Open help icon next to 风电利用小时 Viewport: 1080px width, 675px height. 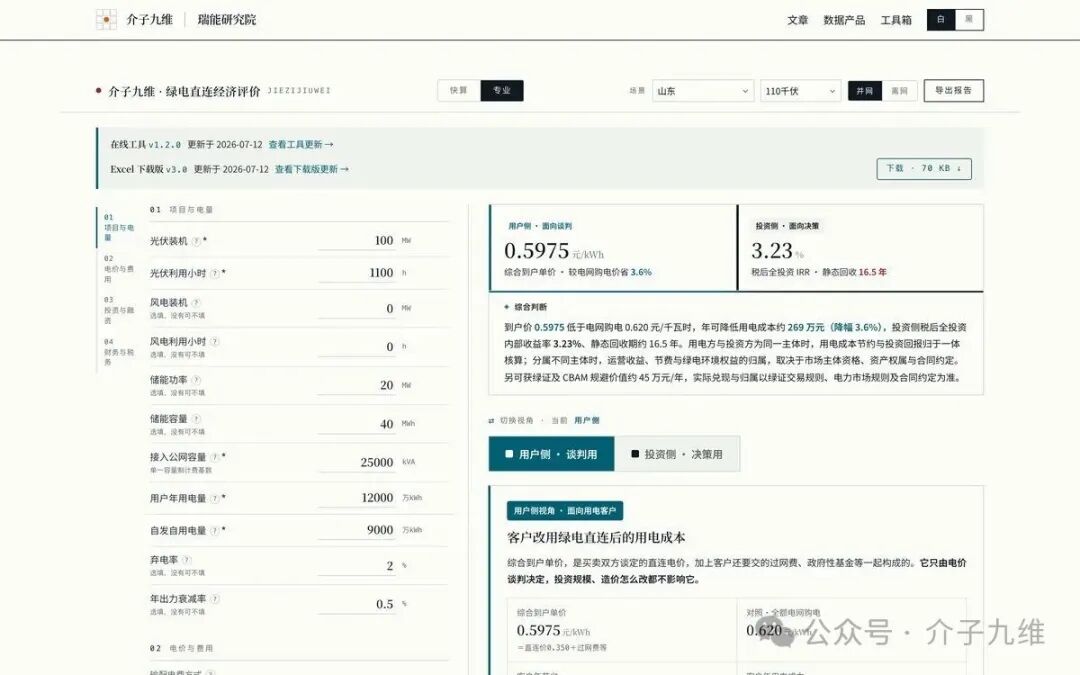click(x=215, y=341)
